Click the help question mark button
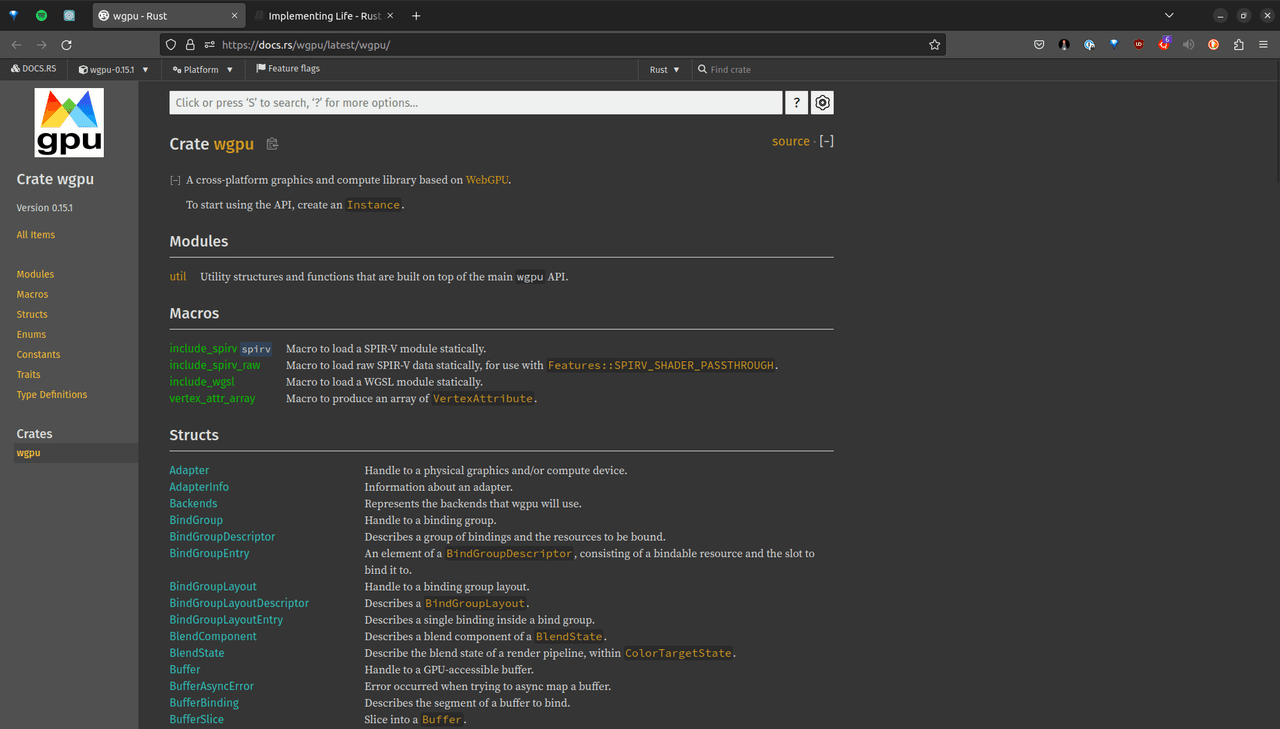This screenshot has width=1280, height=729. 796,103
